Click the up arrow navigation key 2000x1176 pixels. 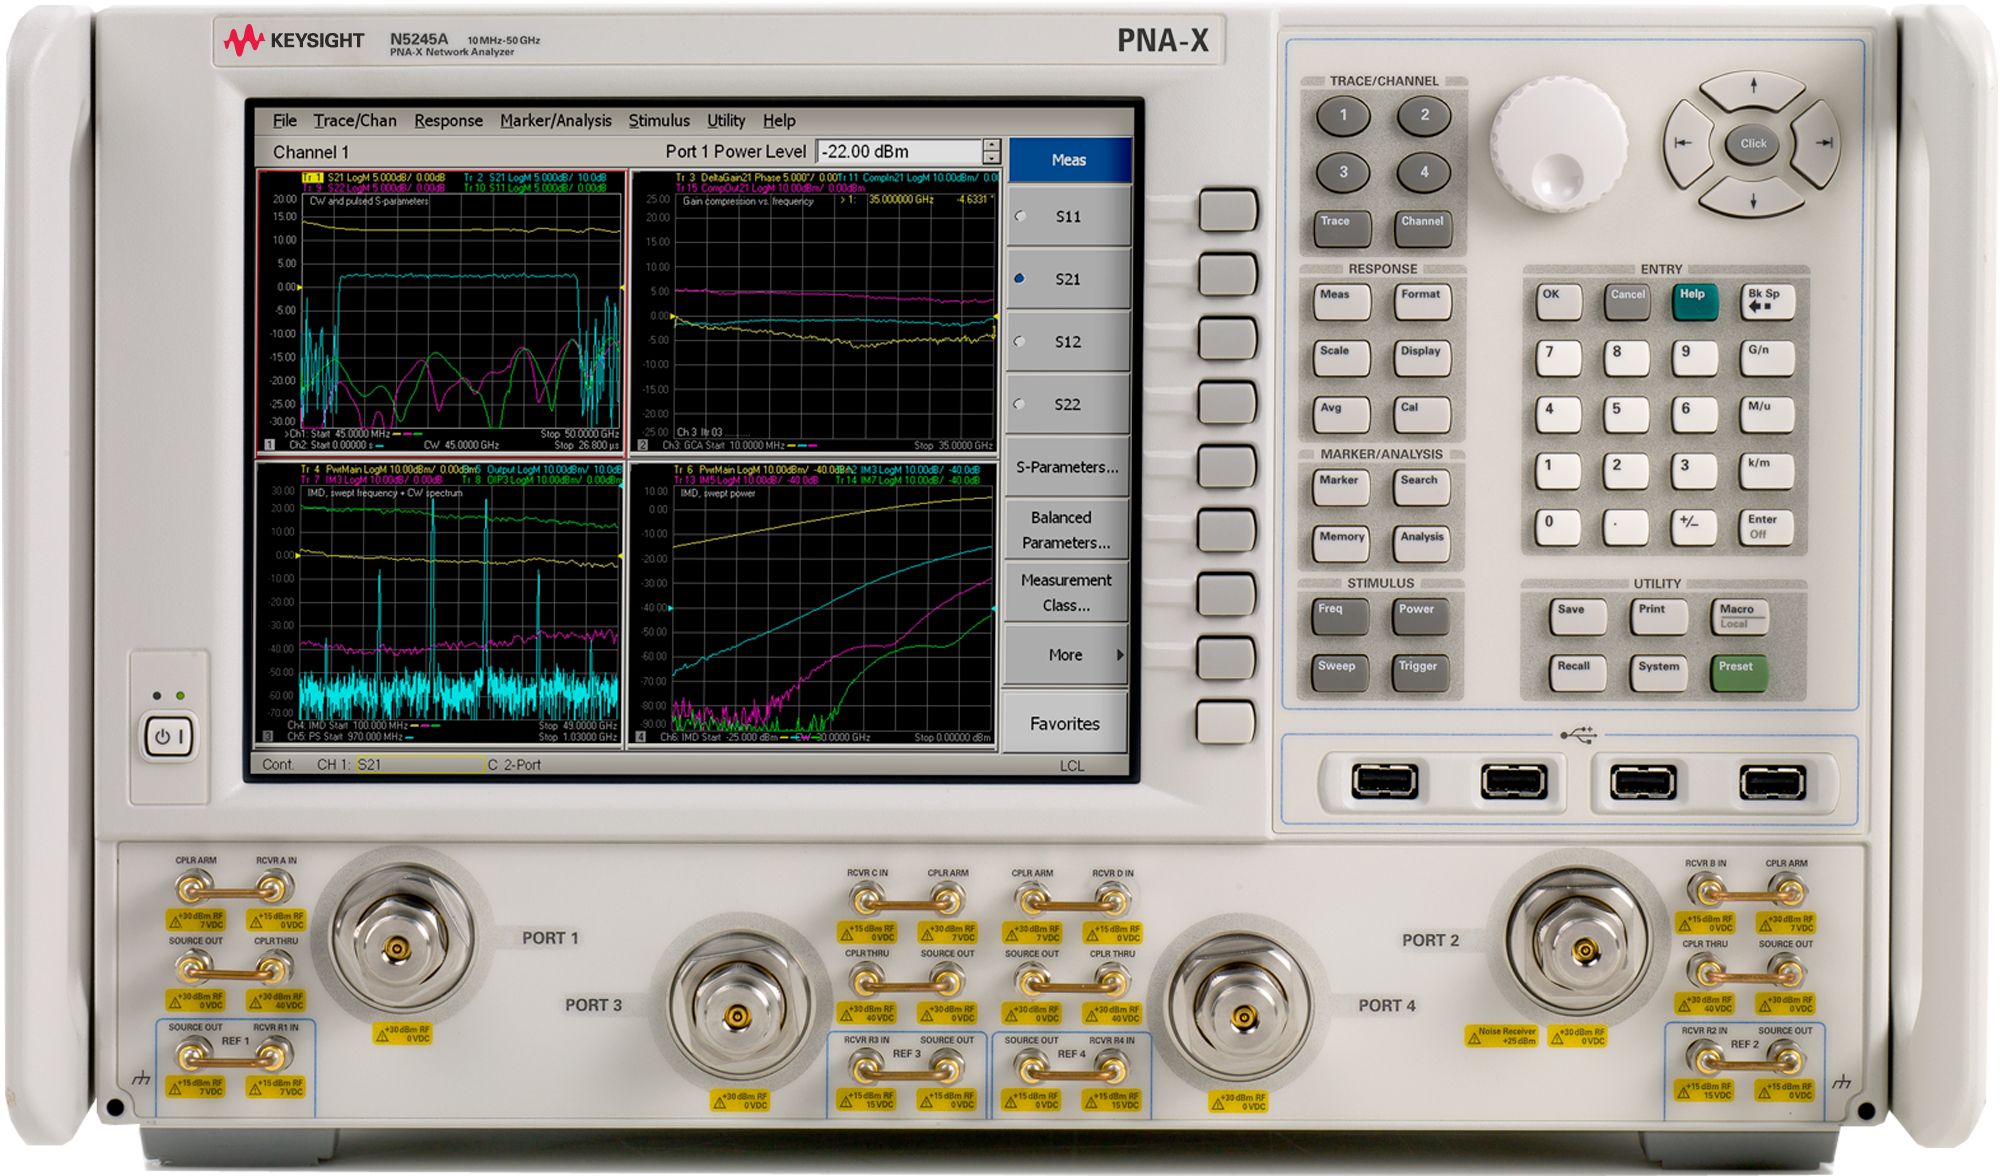click(1752, 90)
